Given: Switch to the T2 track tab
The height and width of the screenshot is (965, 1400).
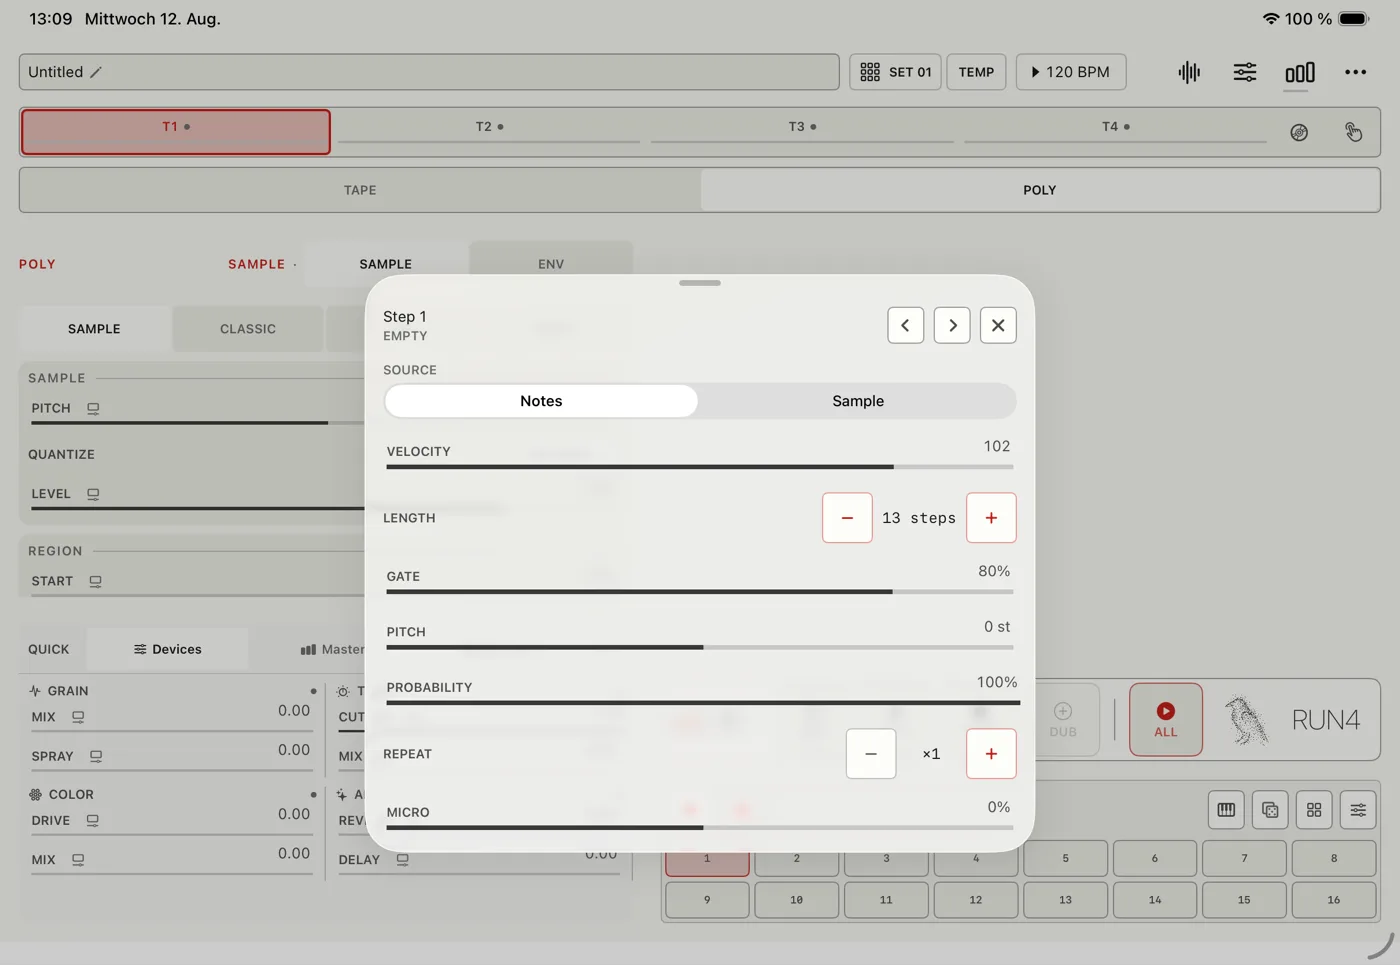Looking at the screenshot, I should coord(489,127).
